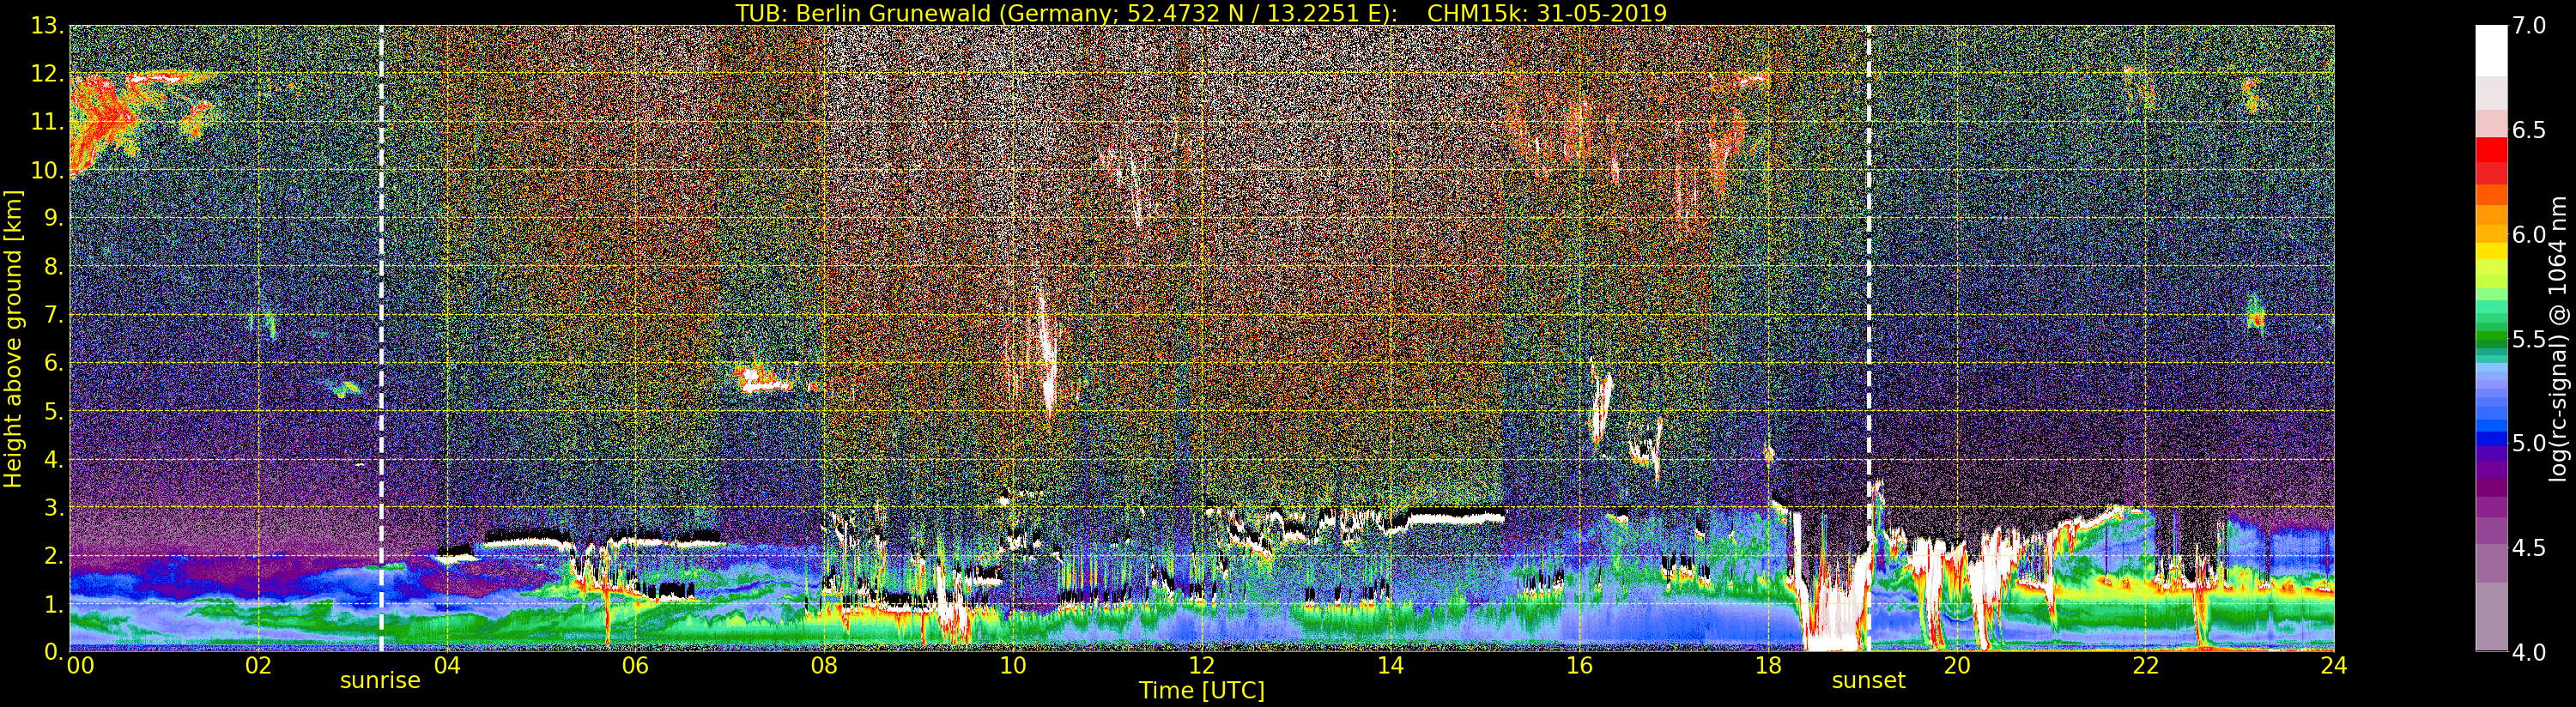Screen dimensions: 2576x707
Task: Click the "9." height axis tick label
Action: coord(55,218)
